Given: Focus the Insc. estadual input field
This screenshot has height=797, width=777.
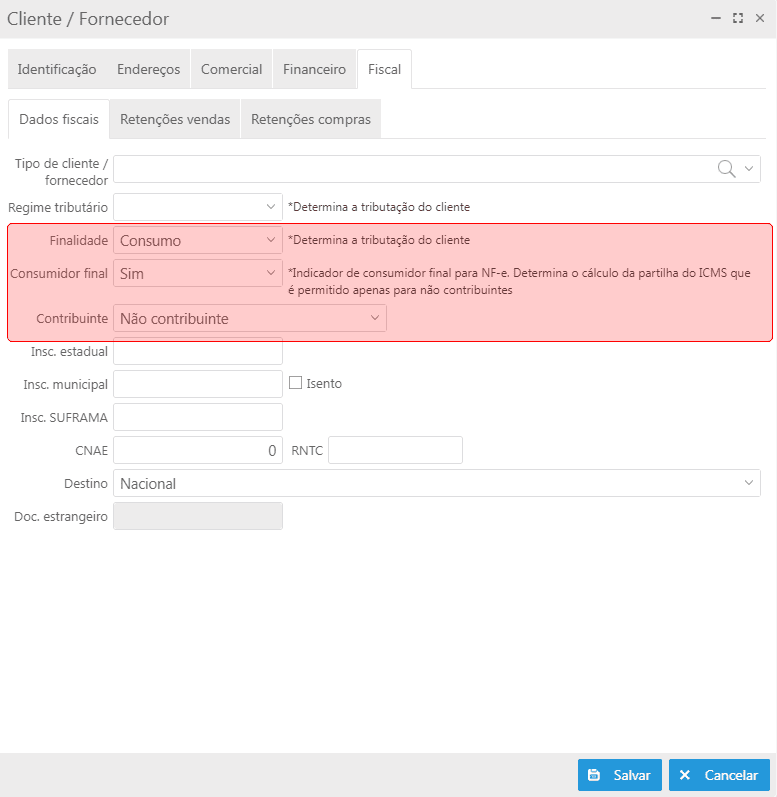Looking at the screenshot, I should (198, 351).
